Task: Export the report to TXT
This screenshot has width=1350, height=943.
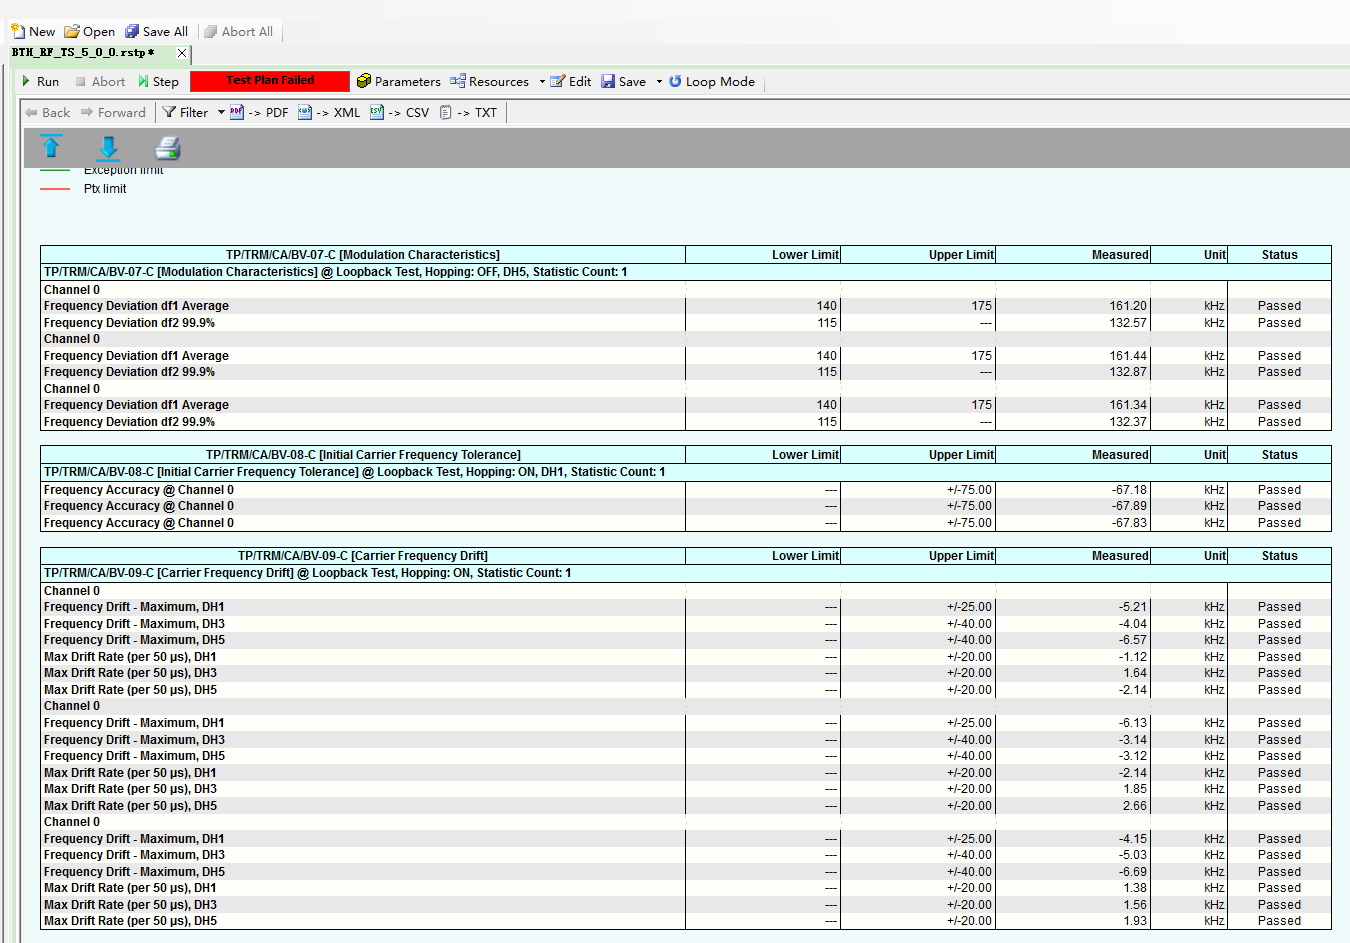Action: [468, 113]
